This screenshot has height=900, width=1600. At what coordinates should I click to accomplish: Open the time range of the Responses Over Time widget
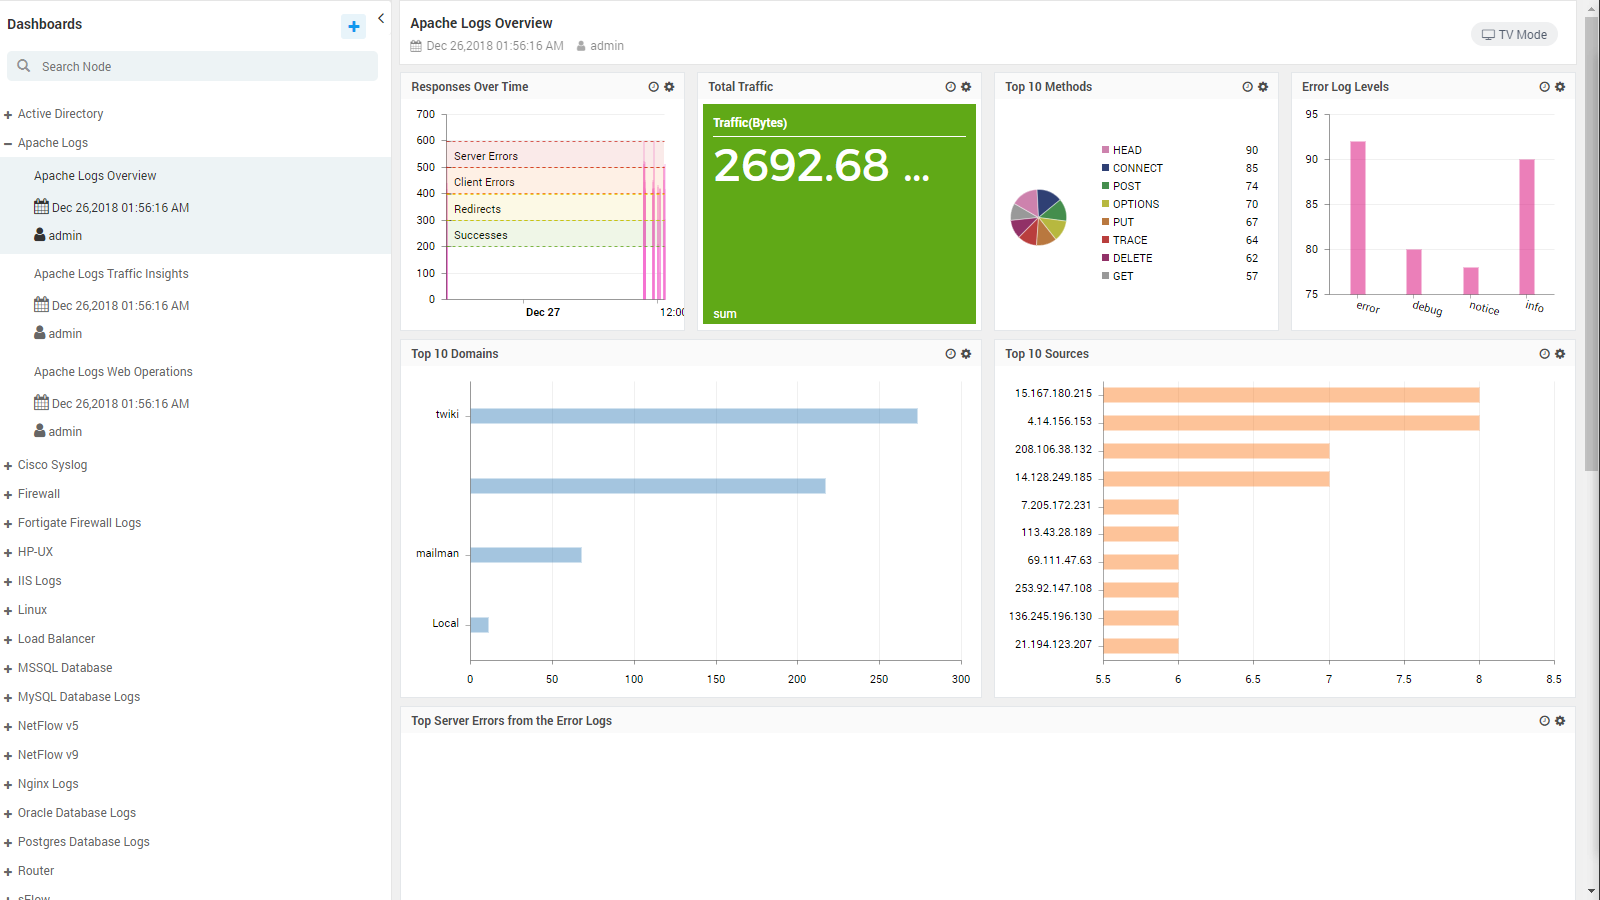point(653,87)
